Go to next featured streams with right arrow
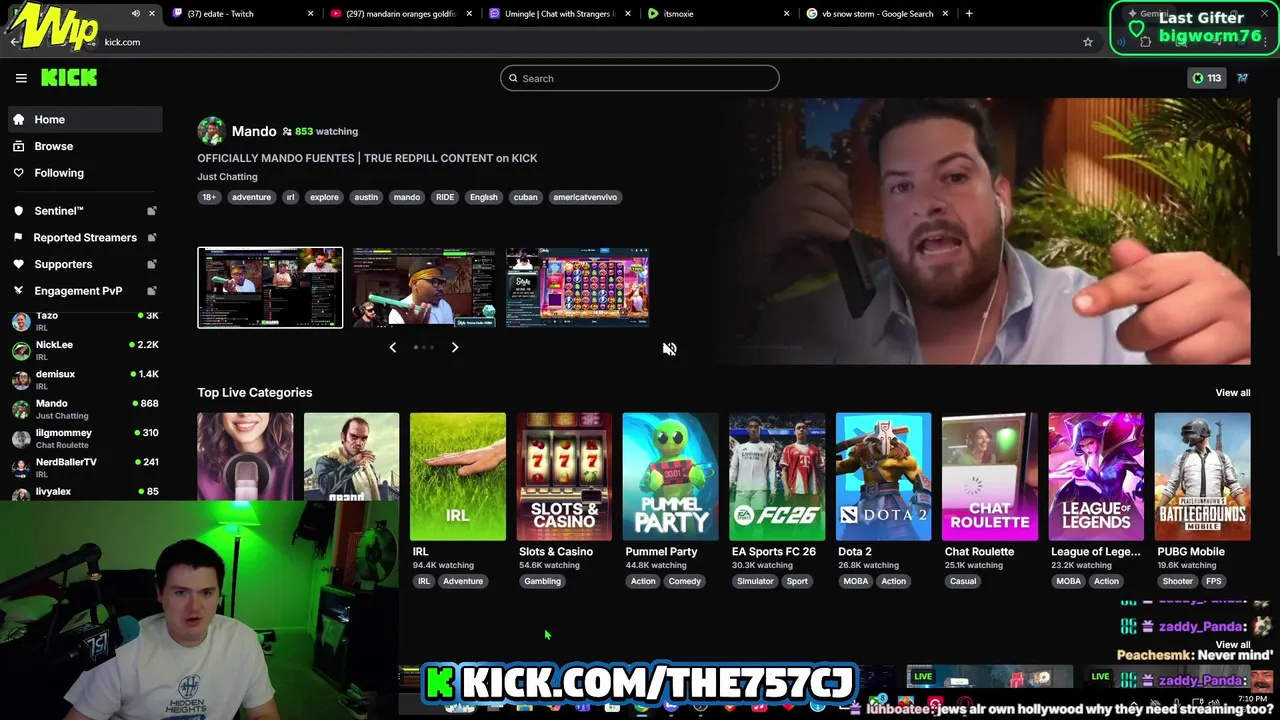 (x=455, y=347)
